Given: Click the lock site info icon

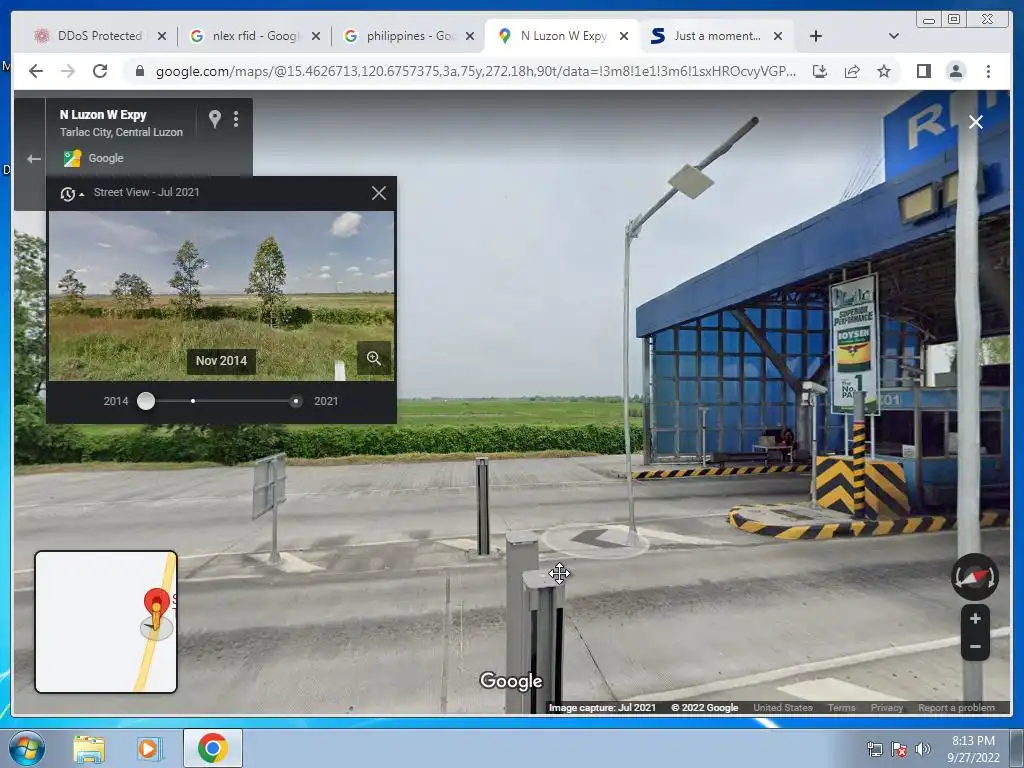Looking at the screenshot, I should pos(139,71).
